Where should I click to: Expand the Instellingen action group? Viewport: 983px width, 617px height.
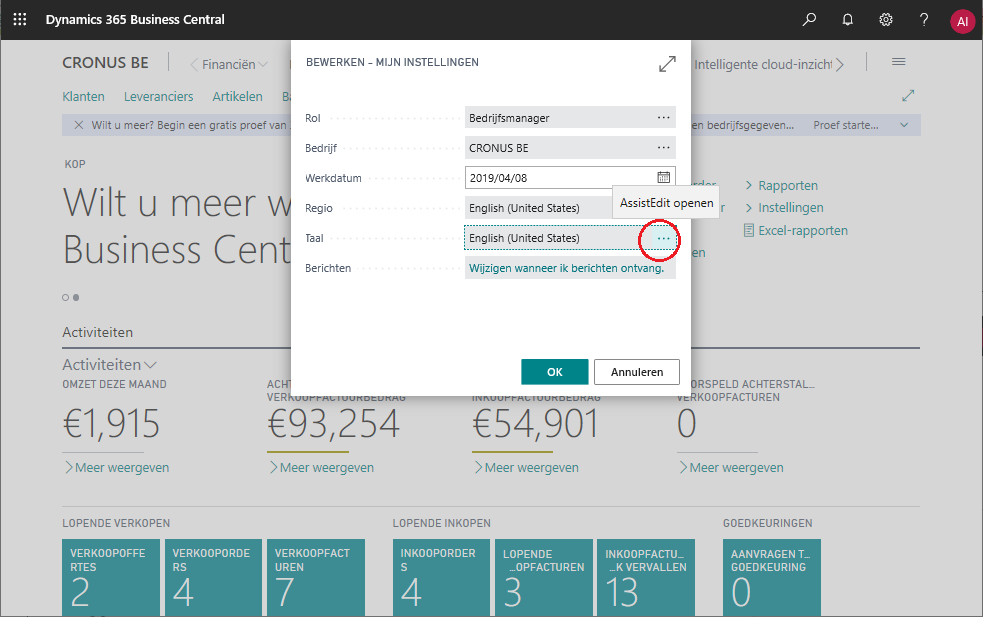(x=784, y=207)
